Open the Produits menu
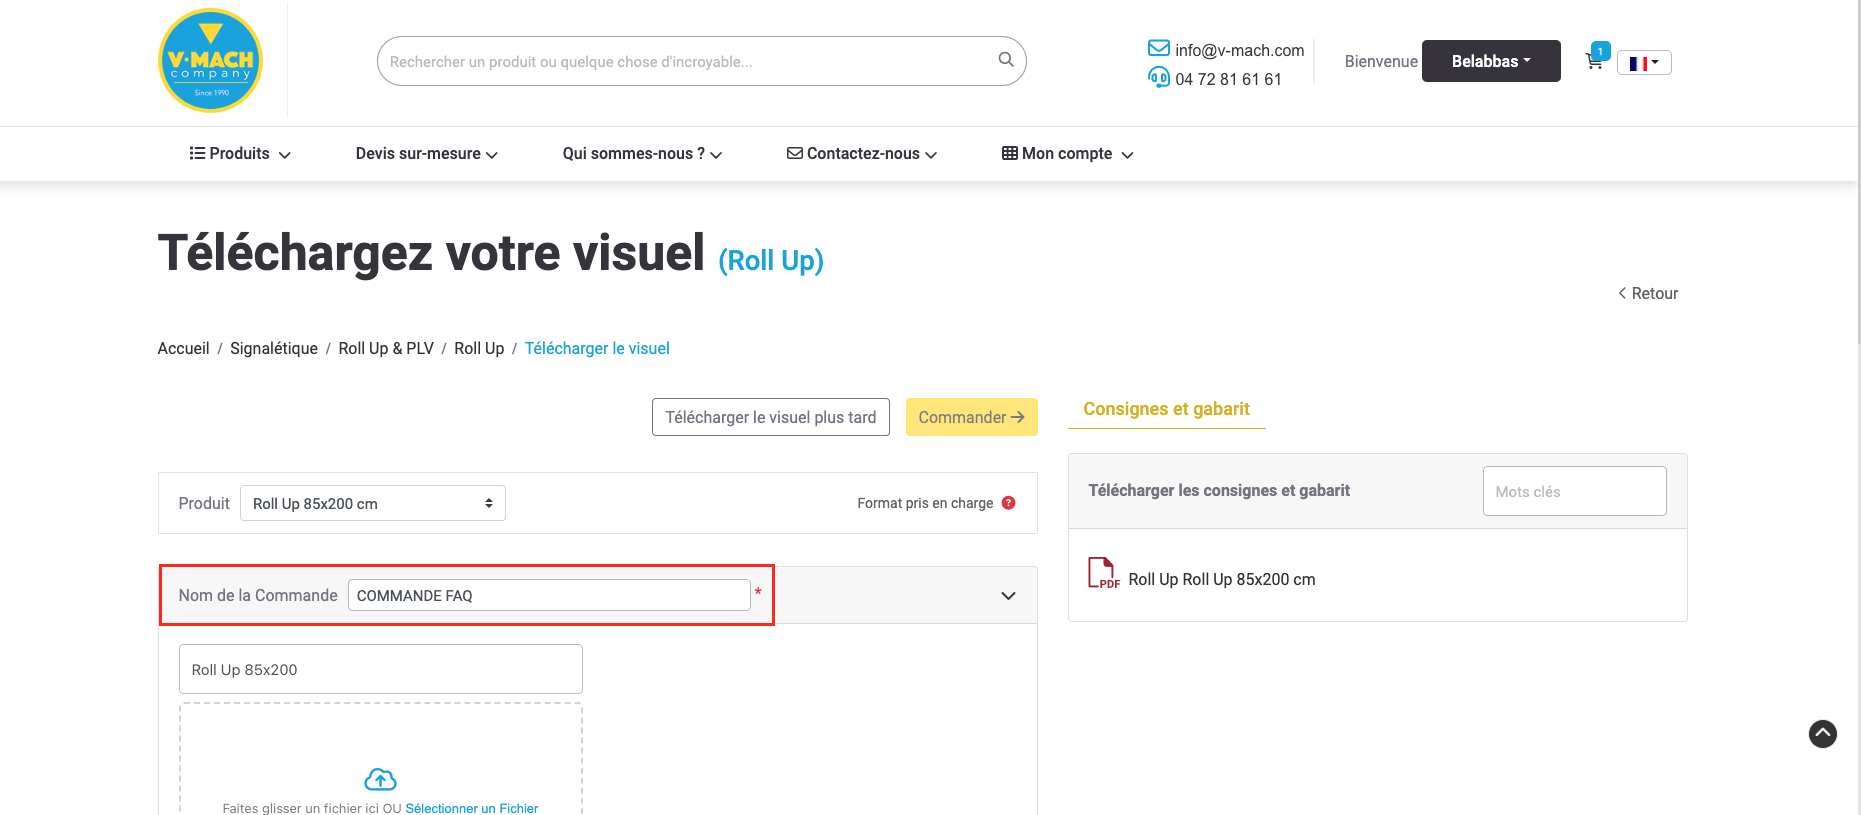The height and width of the screenshot is (815, 1861). (x=240, y=154)
